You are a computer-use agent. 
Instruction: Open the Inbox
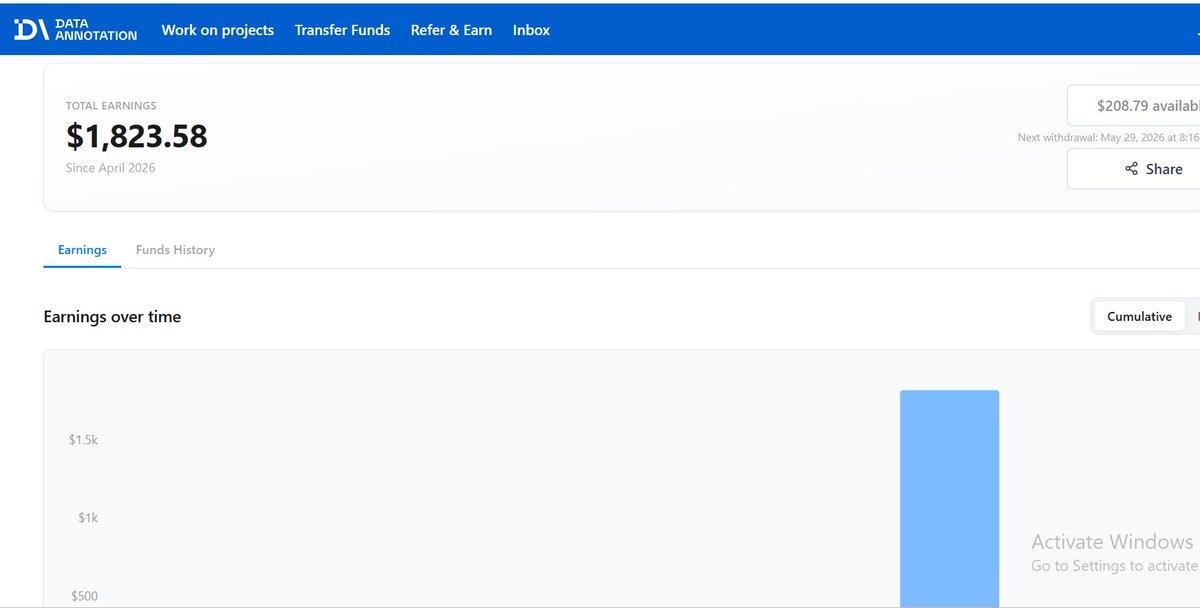(x=531, y=30)
